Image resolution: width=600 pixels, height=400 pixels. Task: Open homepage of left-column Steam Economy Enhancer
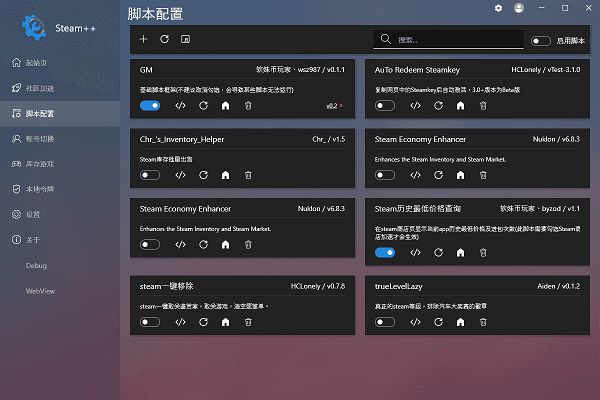[x=225, y=245]
